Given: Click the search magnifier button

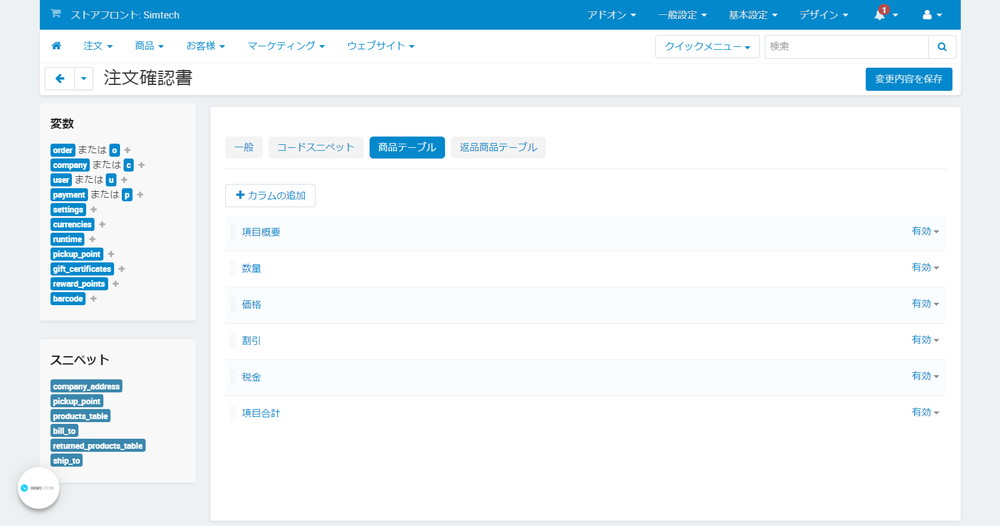Looking at the screenshot, I should pos(942,47).
